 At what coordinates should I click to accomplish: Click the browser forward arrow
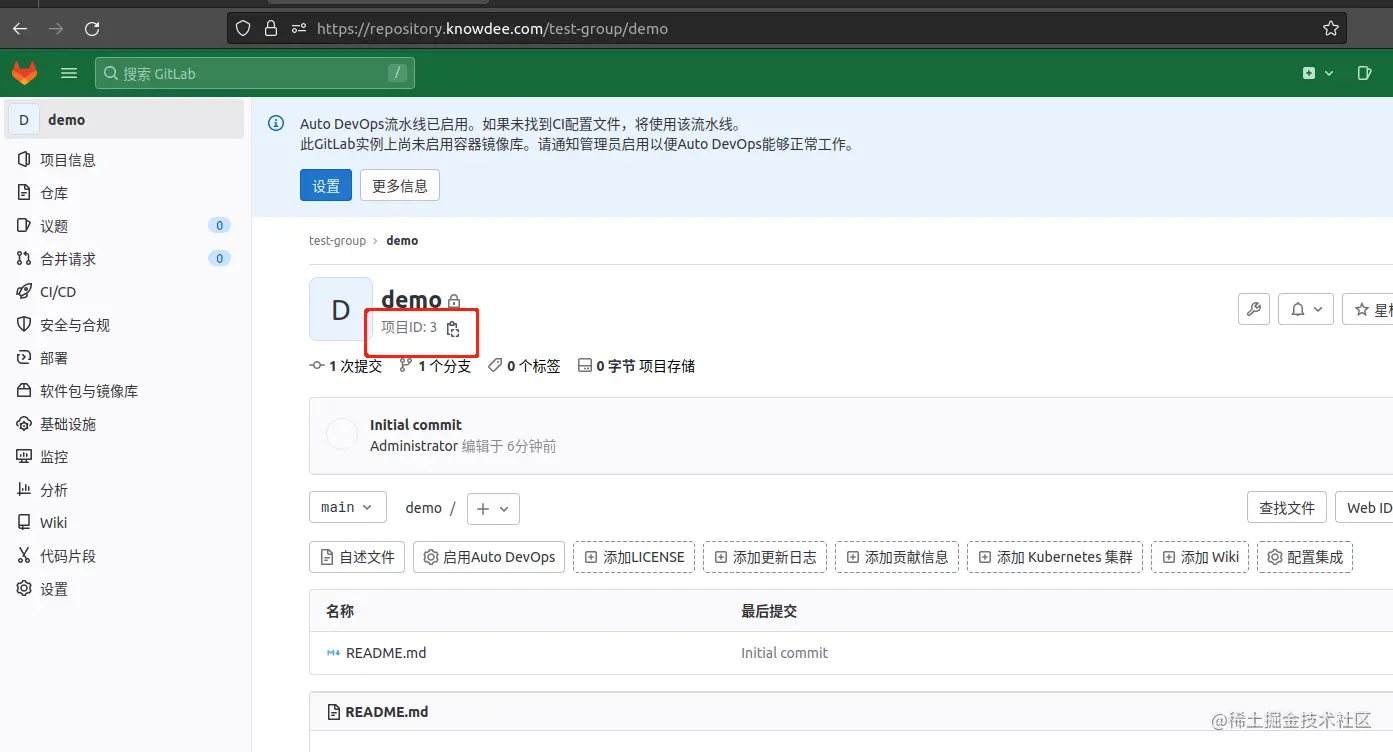[56, 29]
